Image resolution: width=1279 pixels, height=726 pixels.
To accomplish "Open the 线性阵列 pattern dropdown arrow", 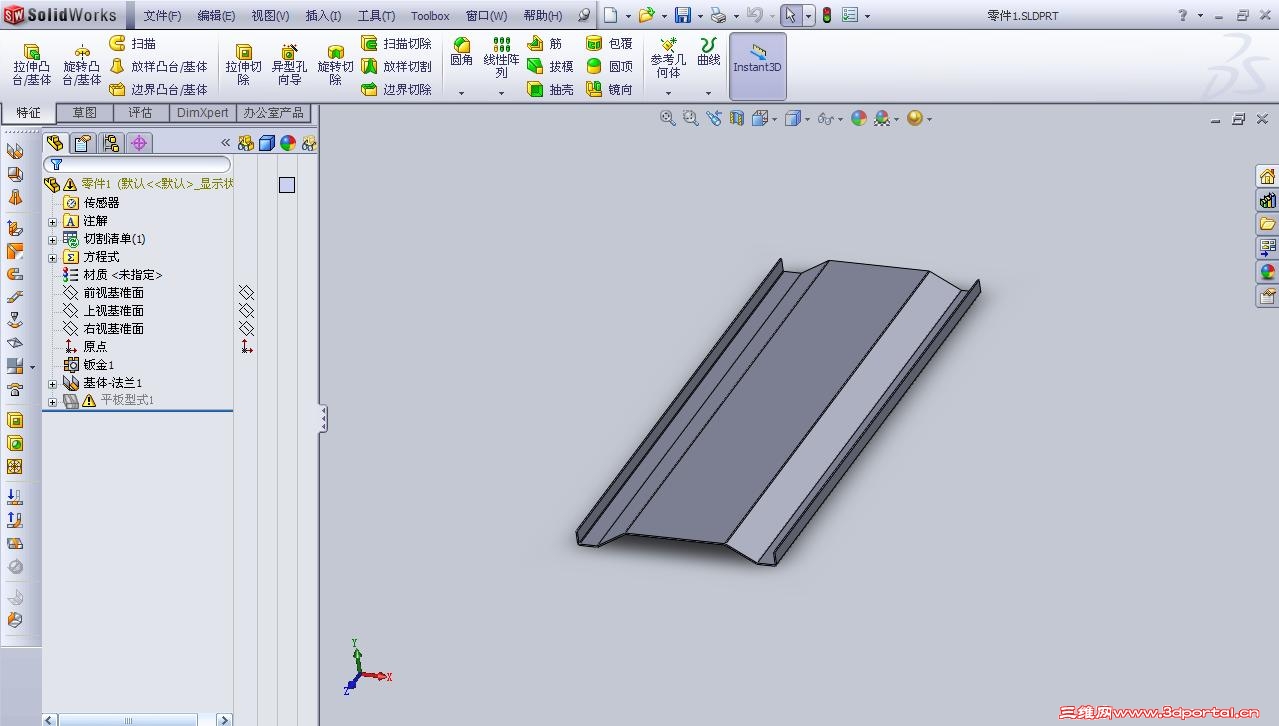I will pos(501,93).
